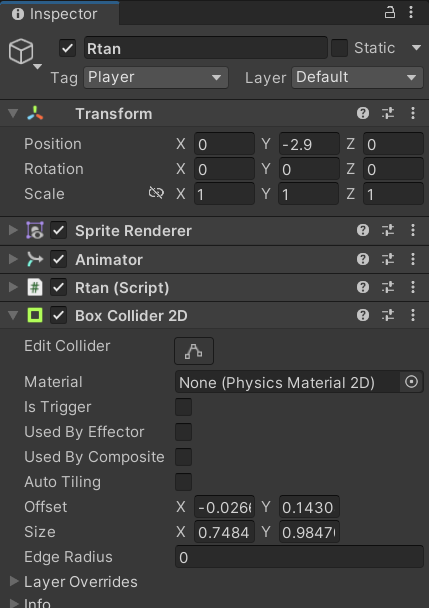429x608 pixels.
Task: Open Box Collider 2D presets icon
Action: point(388,315)
